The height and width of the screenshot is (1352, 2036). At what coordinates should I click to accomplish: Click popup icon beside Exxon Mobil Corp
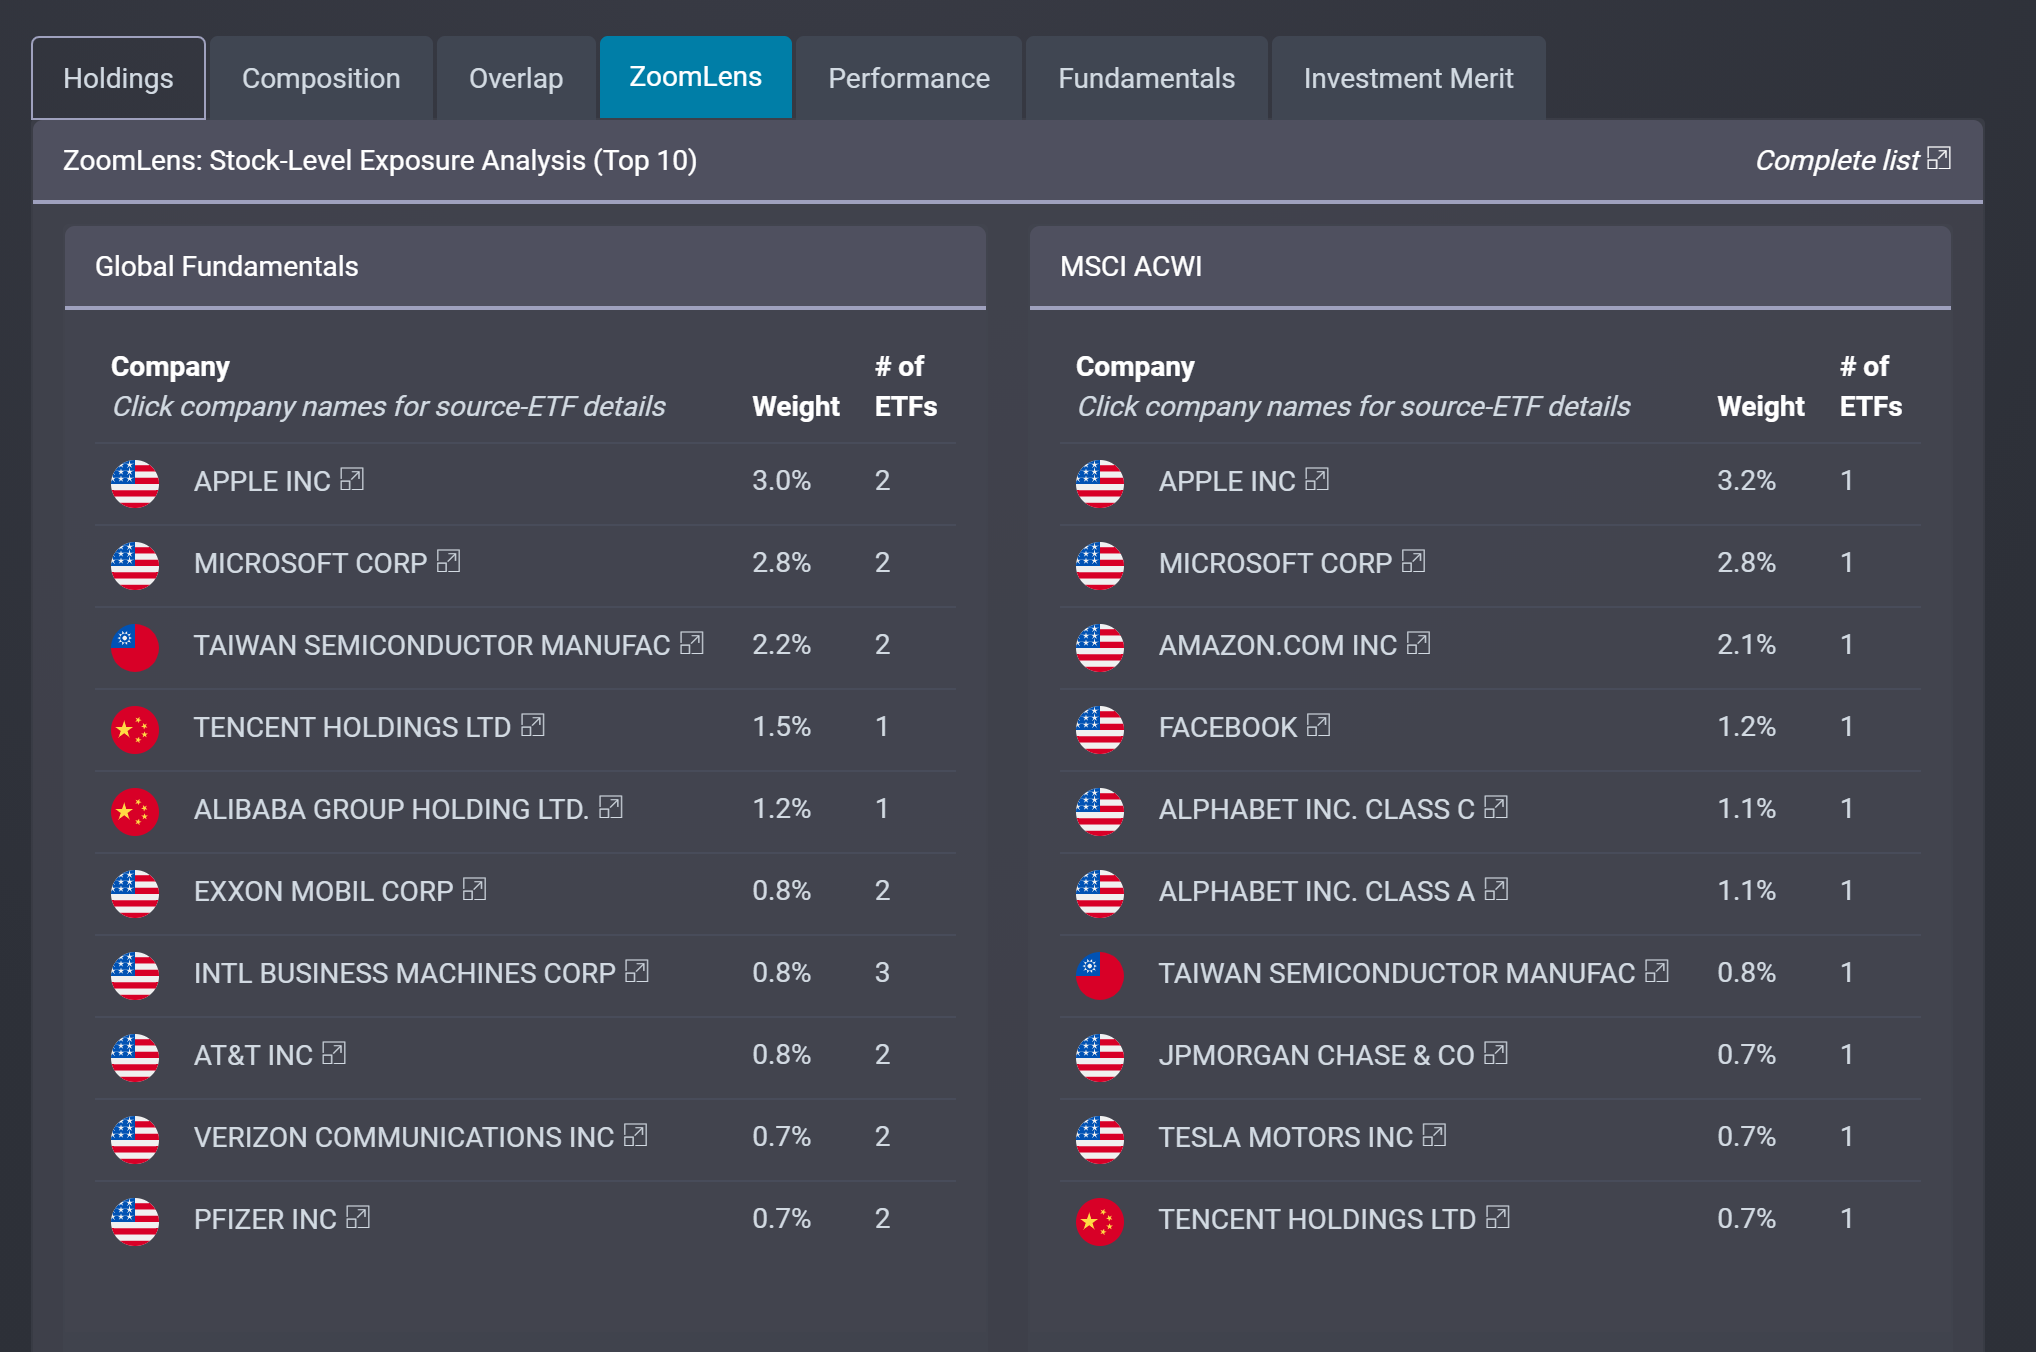point(475,889)
